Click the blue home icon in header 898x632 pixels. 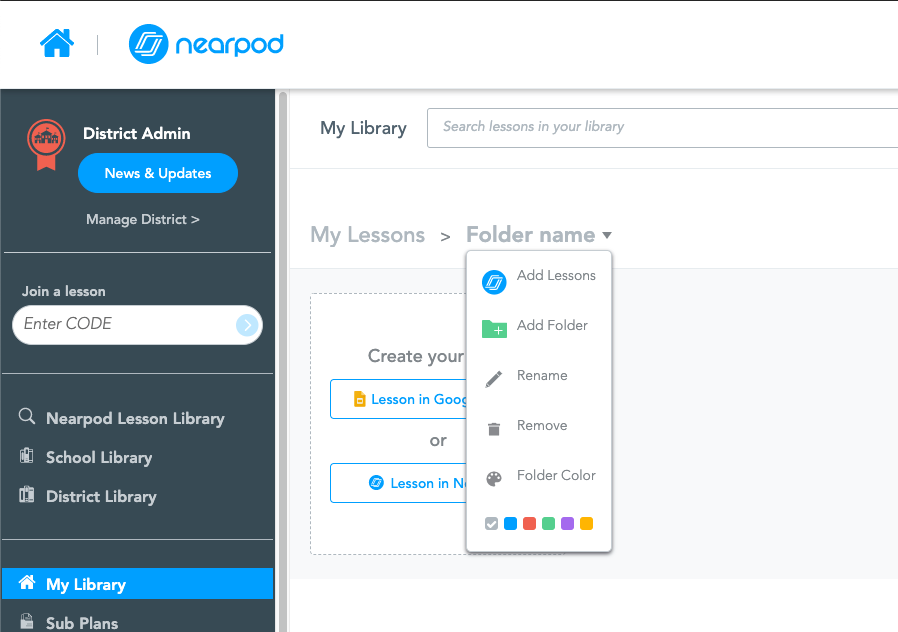(56, 44)
